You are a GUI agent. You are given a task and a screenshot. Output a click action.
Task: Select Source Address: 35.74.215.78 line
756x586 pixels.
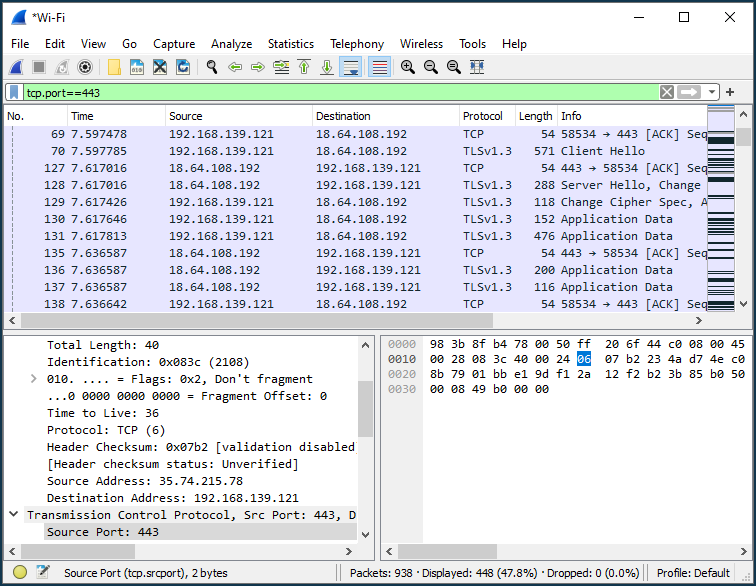tap(145, 481)
